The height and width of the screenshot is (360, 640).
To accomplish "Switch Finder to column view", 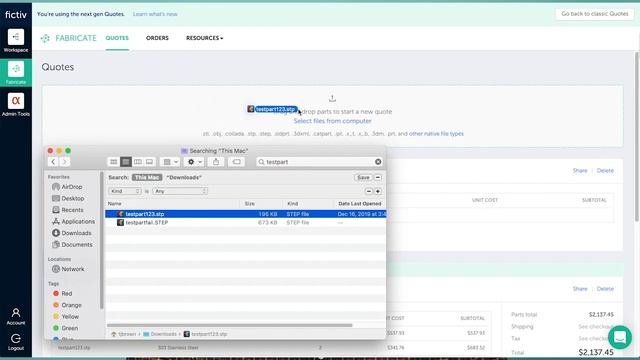I will click(x=138, y=162).
